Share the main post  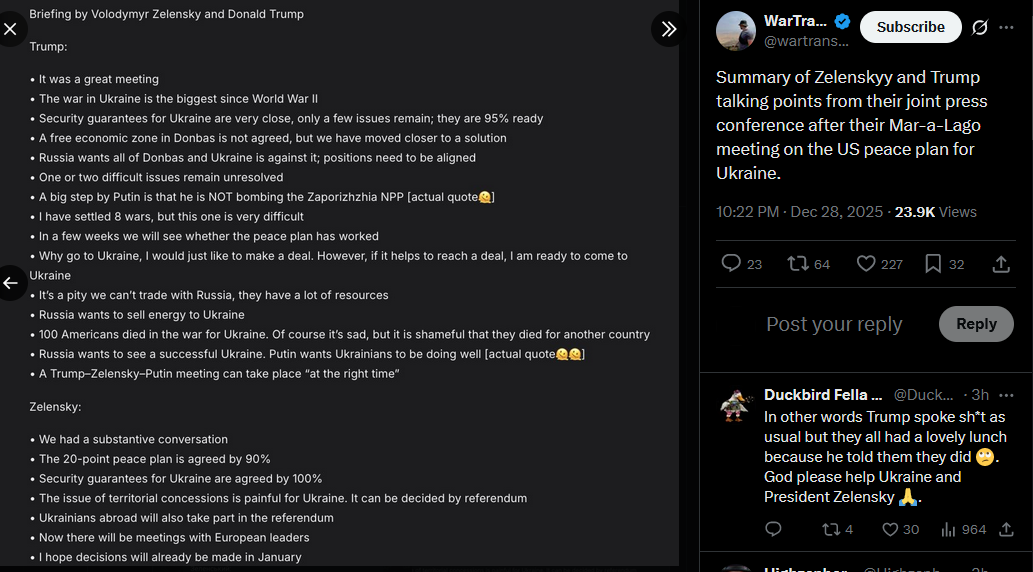point(1000,264)
